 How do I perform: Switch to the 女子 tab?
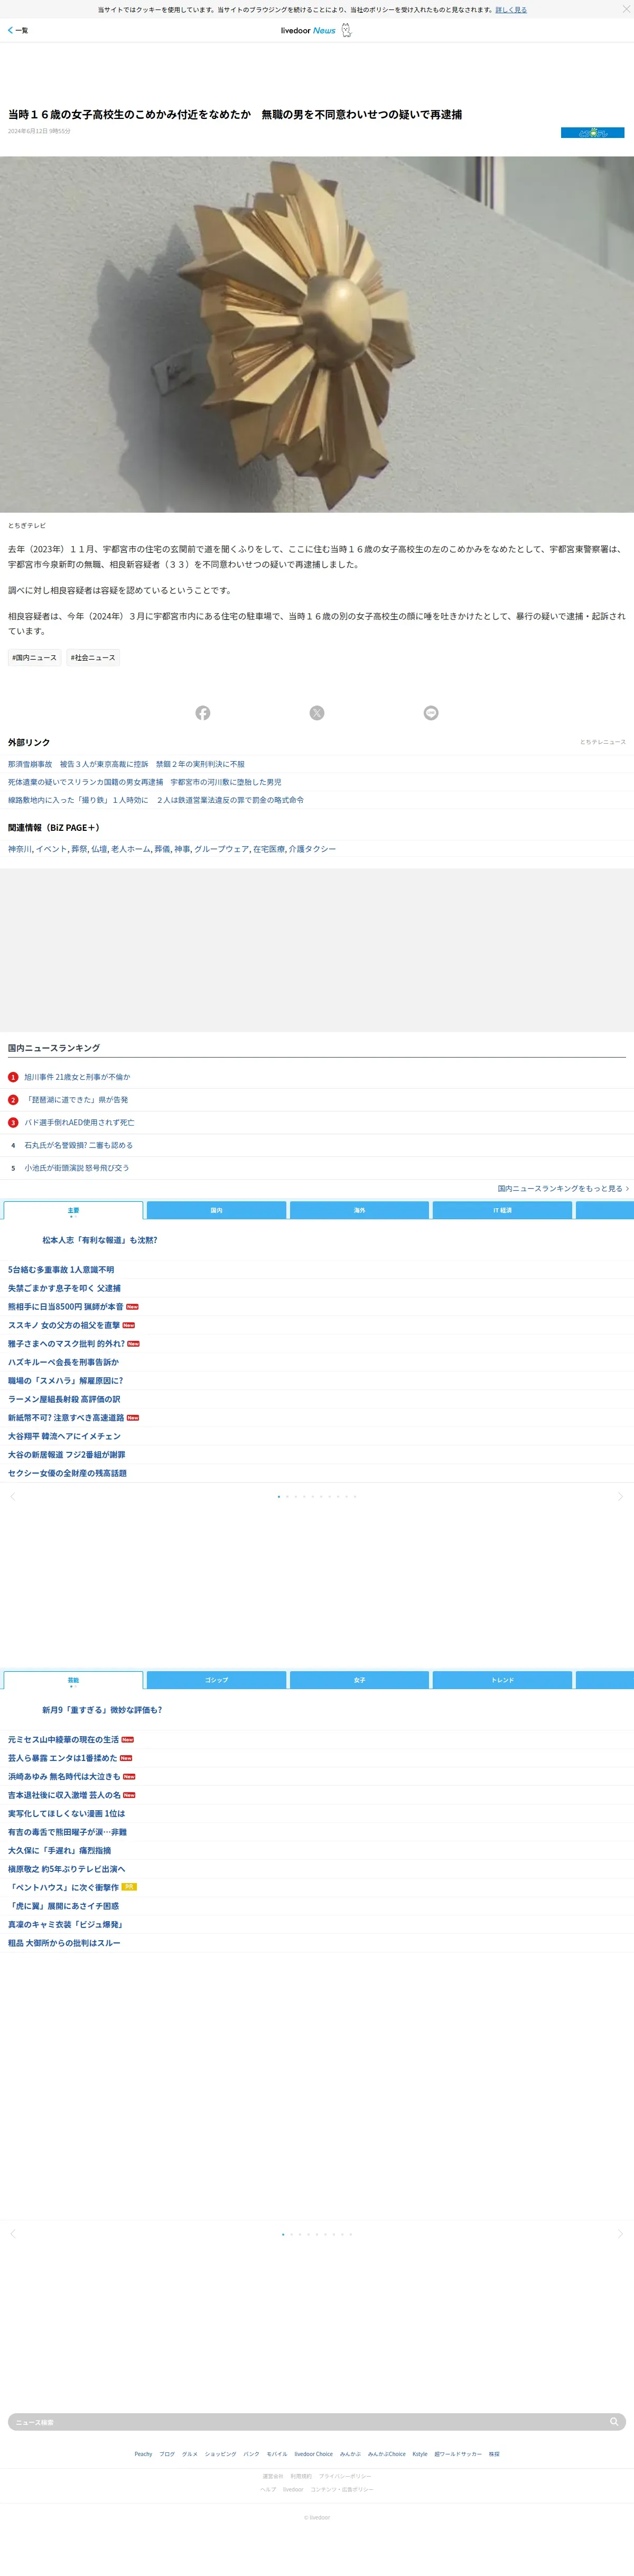tap(359, 1681)
